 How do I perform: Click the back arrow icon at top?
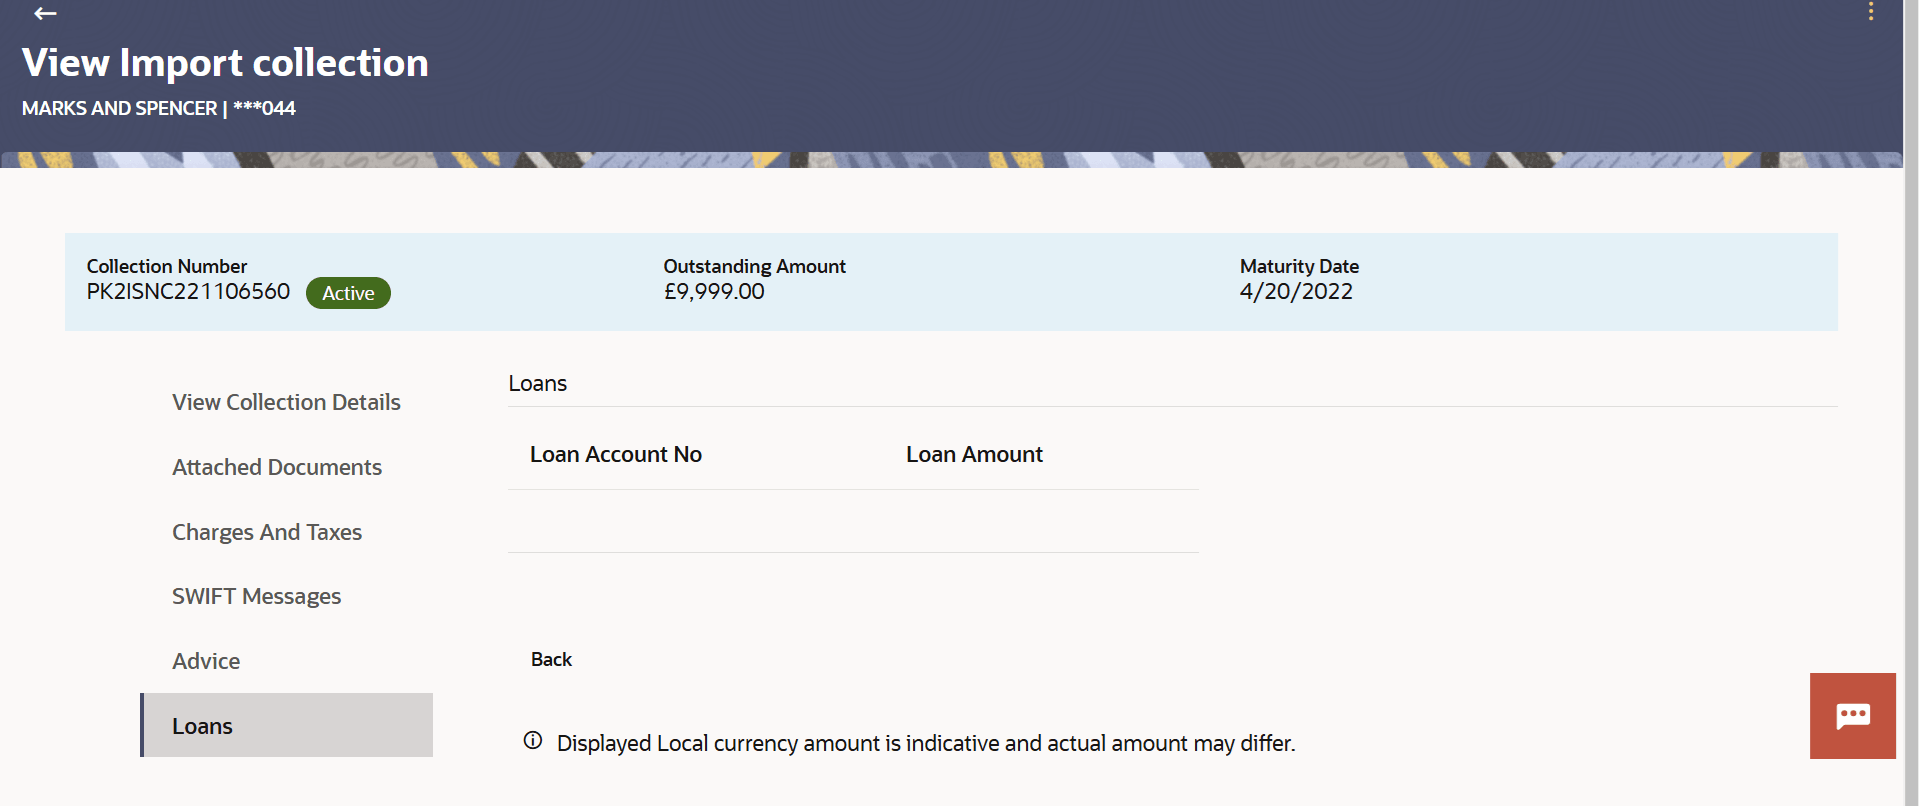point(45,13)
